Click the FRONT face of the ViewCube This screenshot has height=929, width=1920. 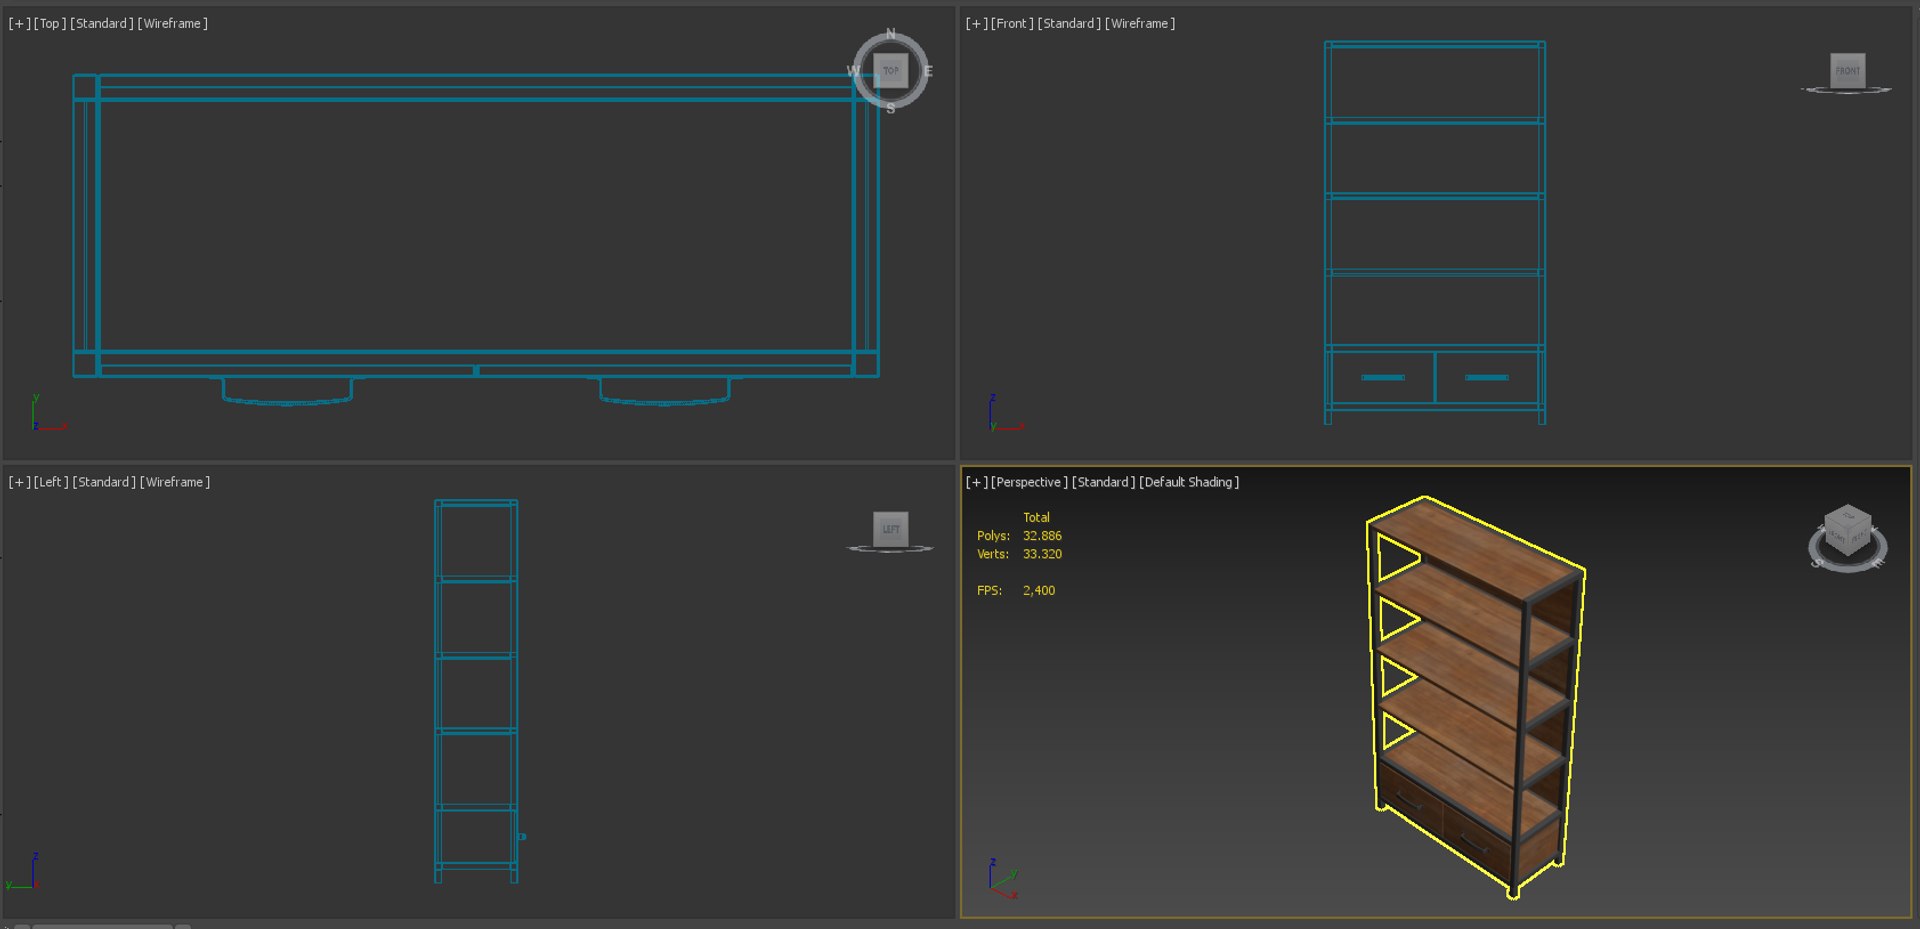coord(1847,70)
